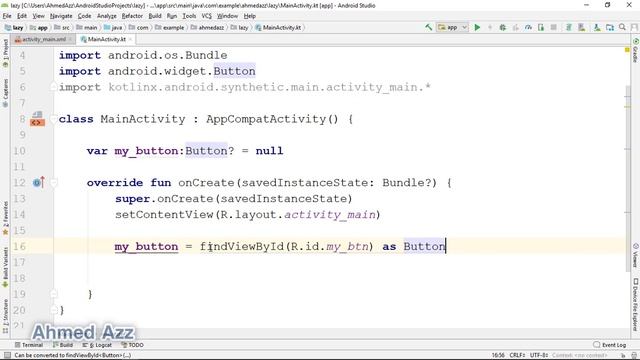Click the MainActivity.kt breadcrumb
640x360 pixels.
pos(278,27)
